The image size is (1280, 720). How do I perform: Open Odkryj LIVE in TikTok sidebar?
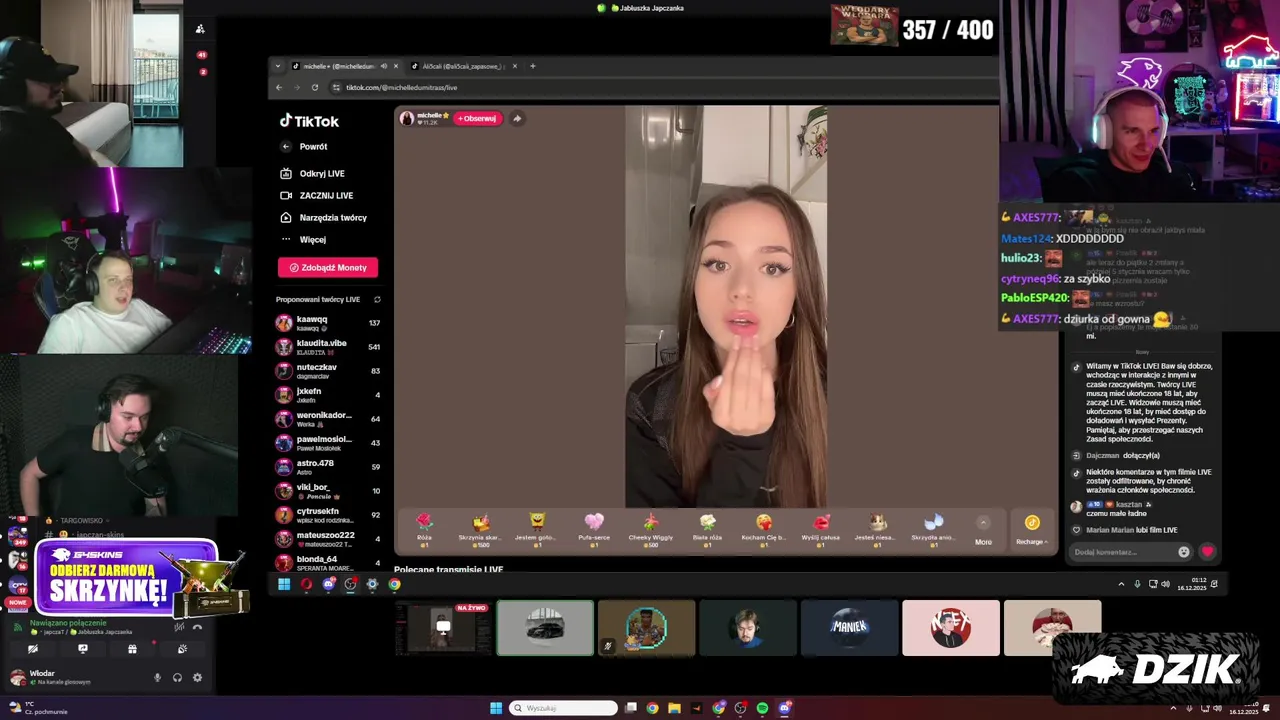click(x=313, y=173)
